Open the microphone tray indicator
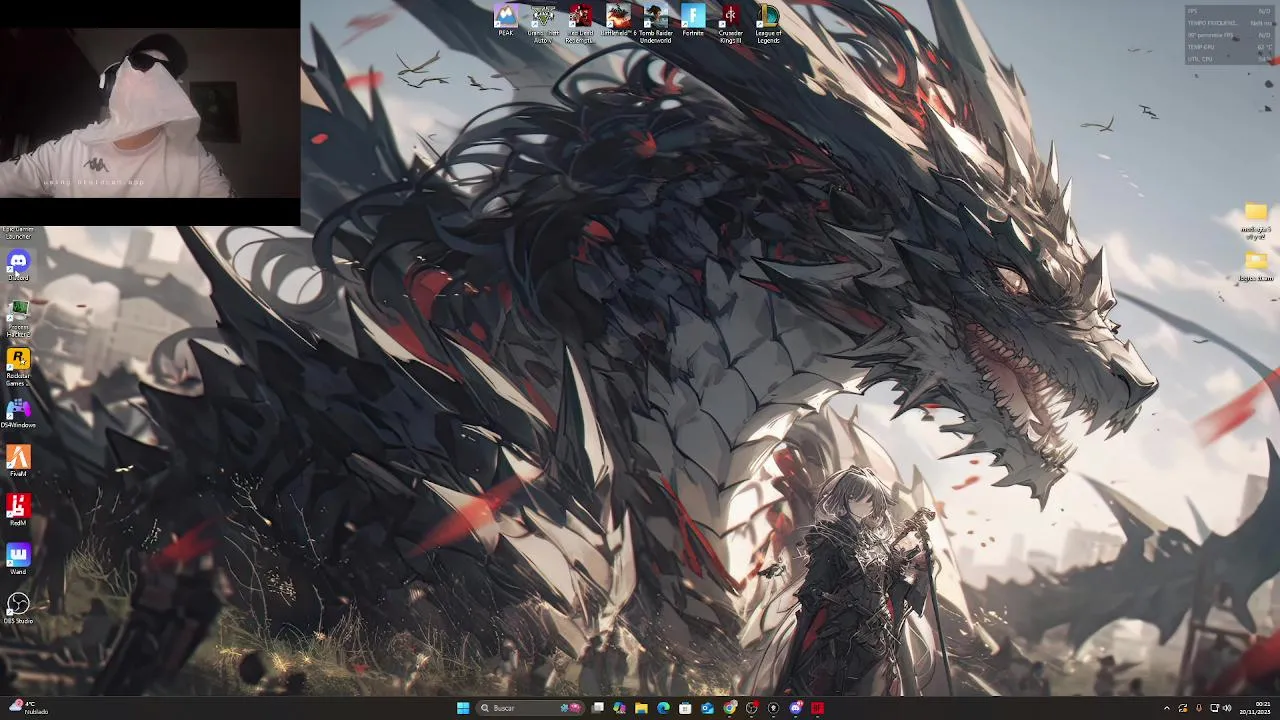The image size is (1280, 720). click(1198, 708)
